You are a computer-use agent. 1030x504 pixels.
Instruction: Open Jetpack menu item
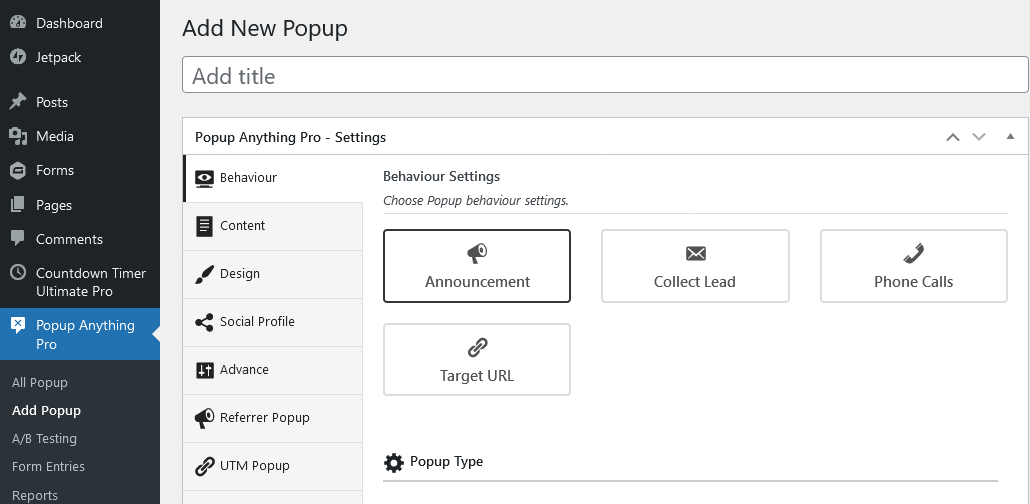pyautogui.click(x=79, y=57)
